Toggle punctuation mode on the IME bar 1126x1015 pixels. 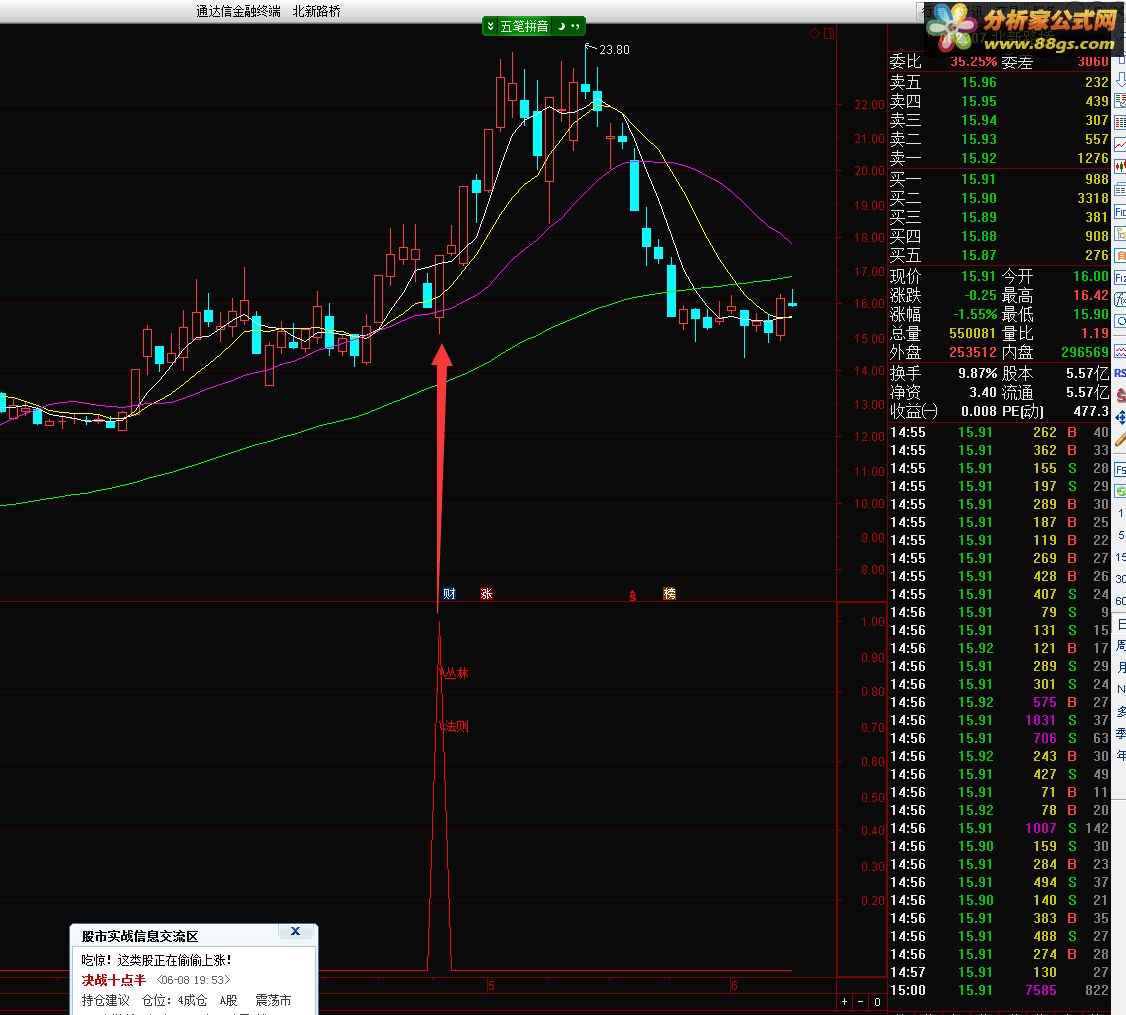coord(575,27)
